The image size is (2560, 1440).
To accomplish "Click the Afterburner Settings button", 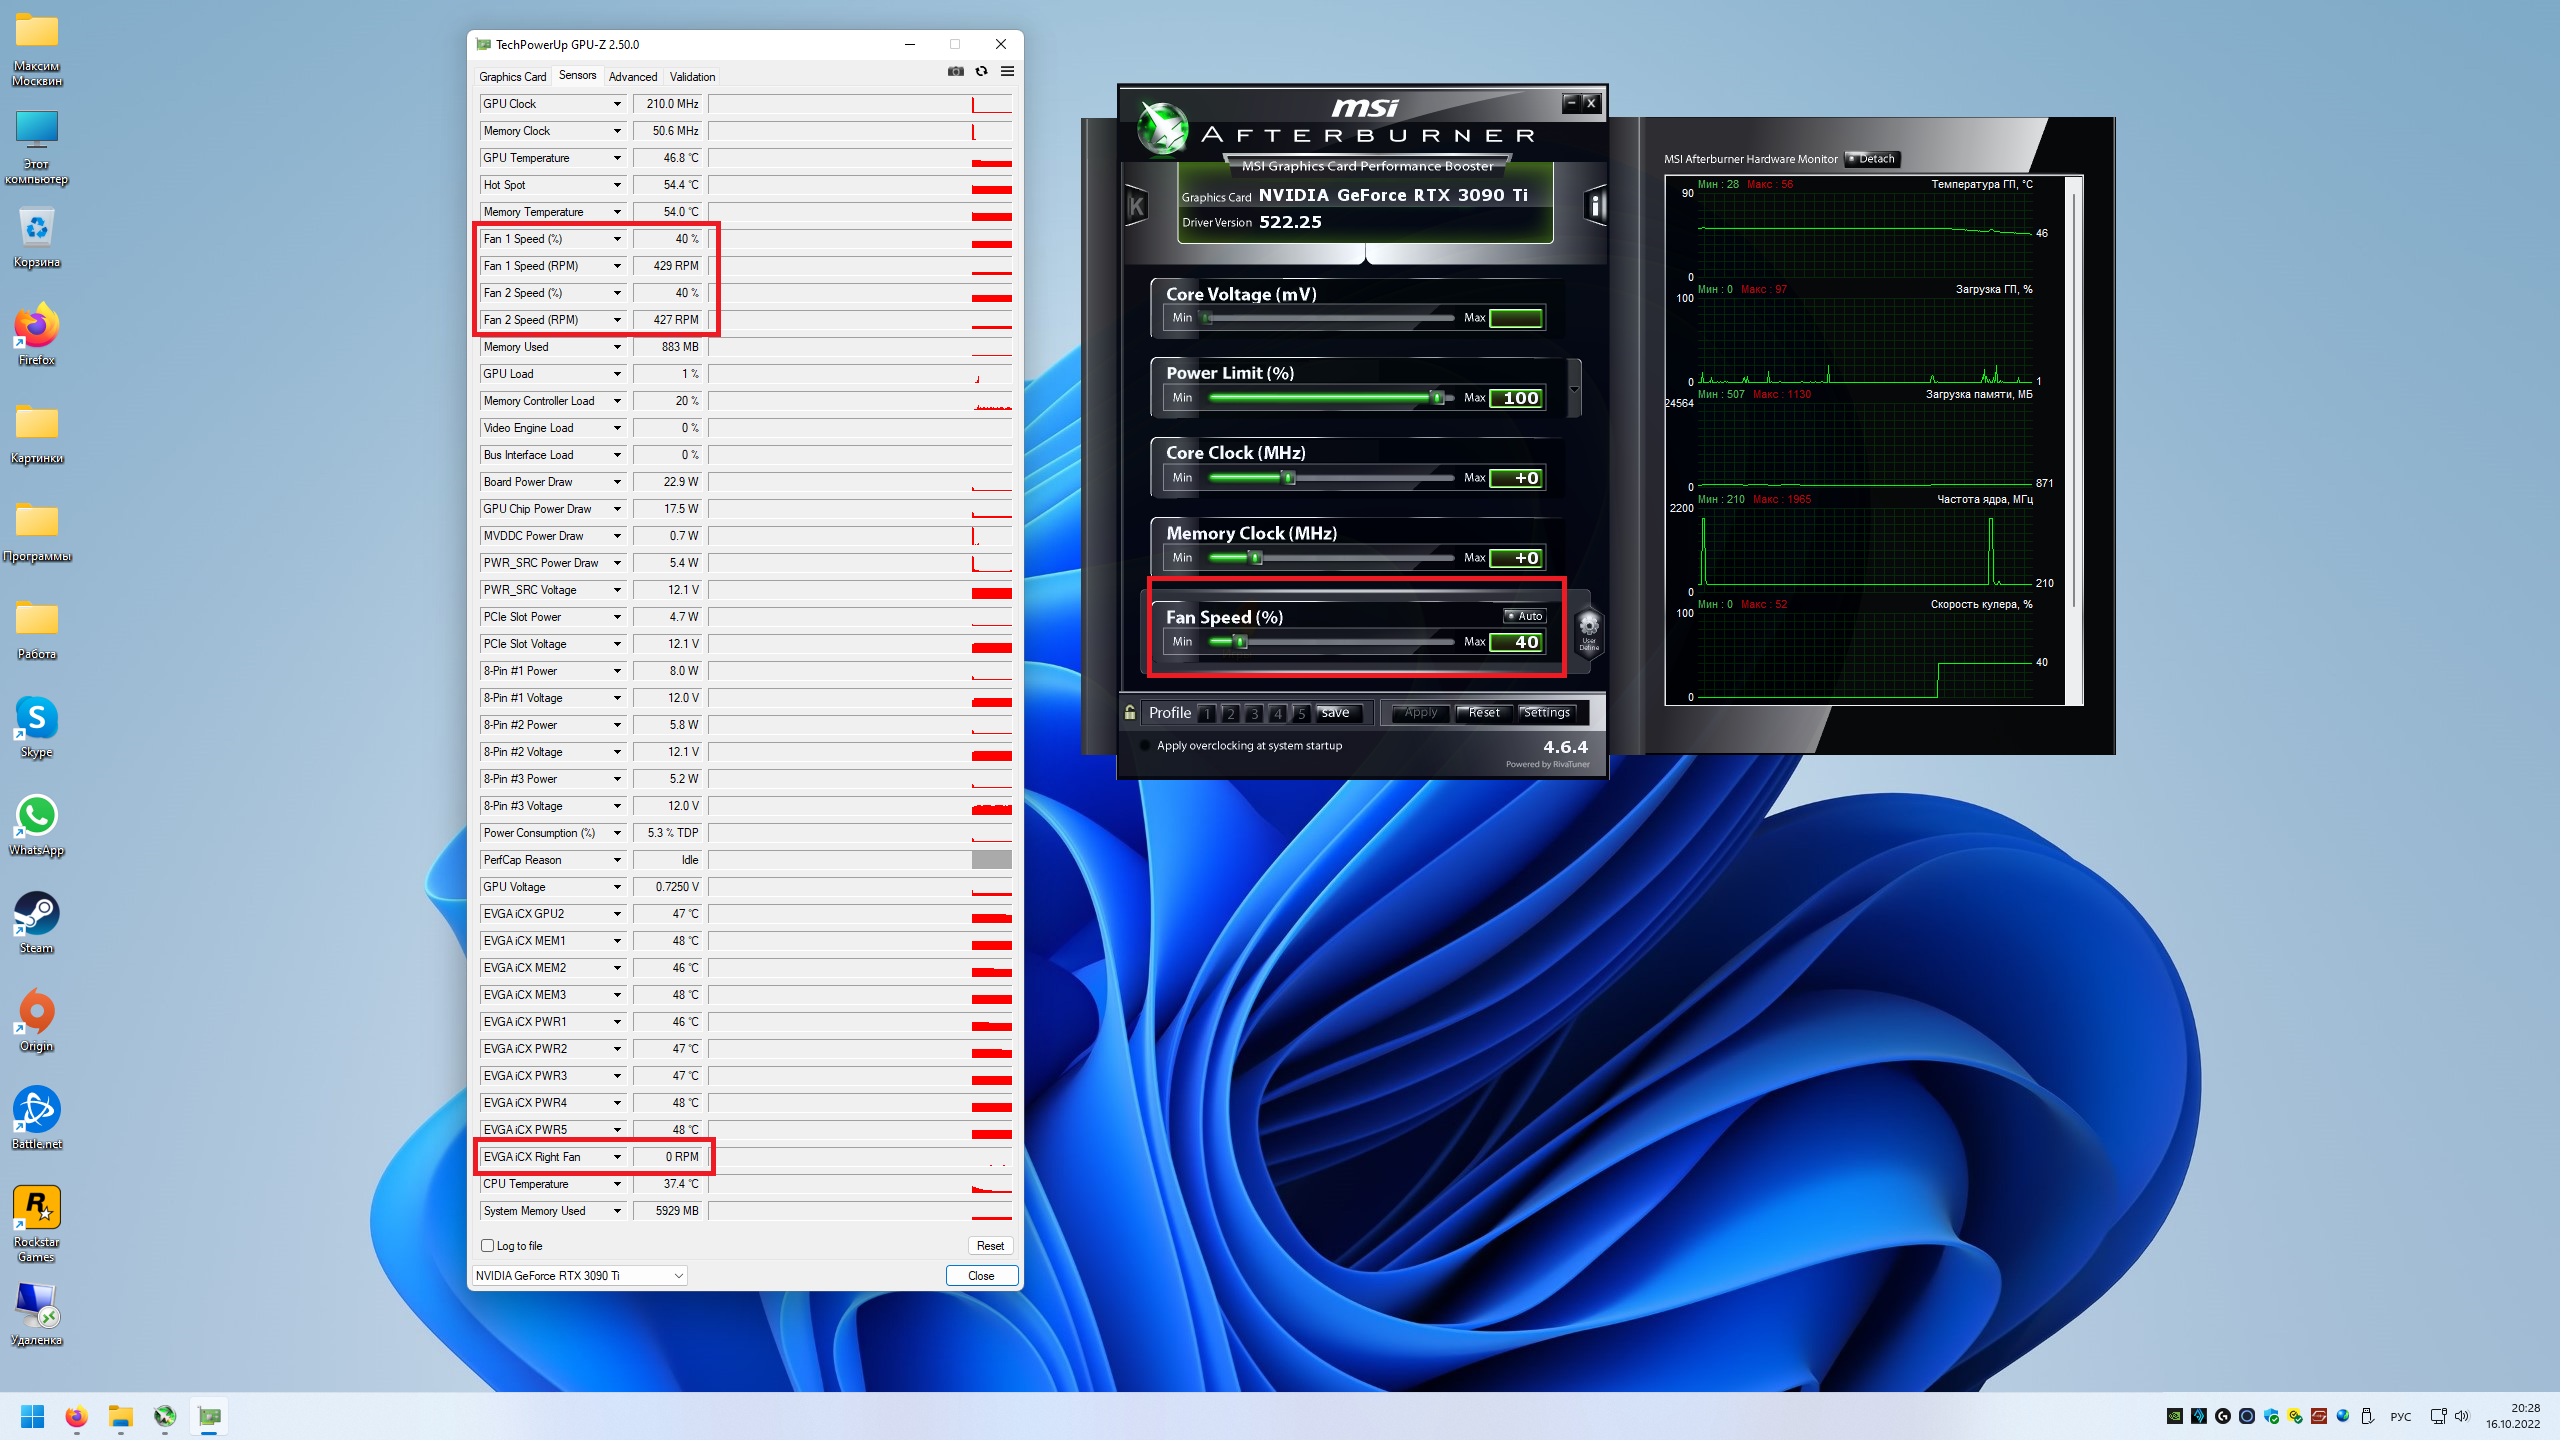I will click(x=1547, y=713).
